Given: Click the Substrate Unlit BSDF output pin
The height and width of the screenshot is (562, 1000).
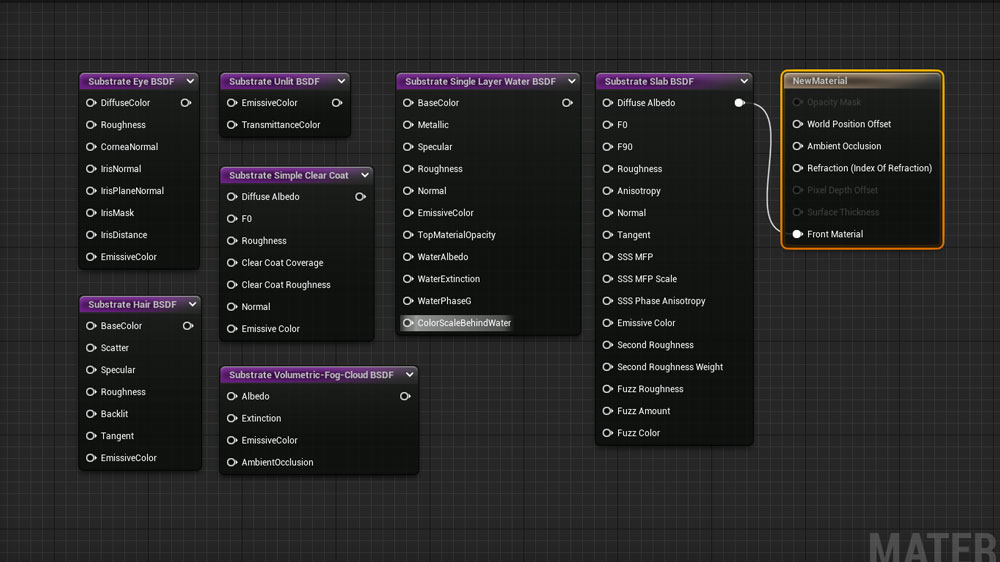Looking at the screenshot, I should (x=337, y=103).
